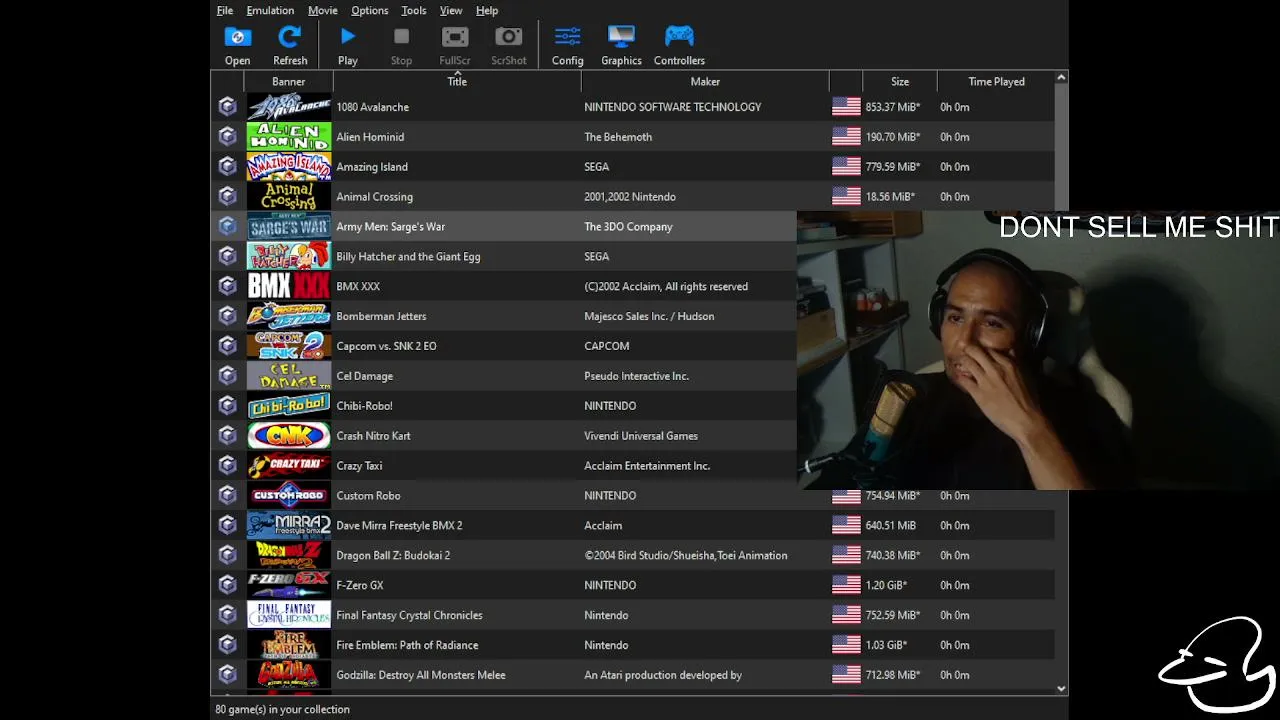The image size is (1280, 720).
Task: Click the size value "18.56 MiB*"
Action: click(890, 197)
